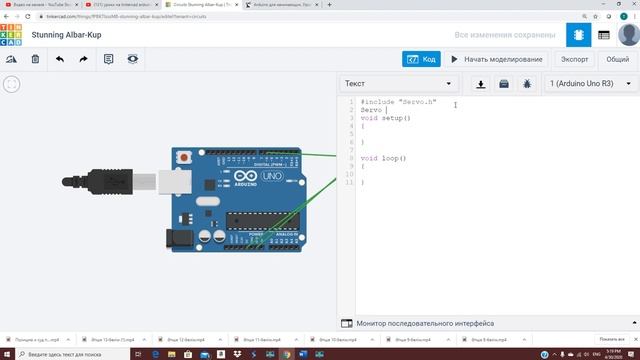Click the void setup() code line
The width and height of the screenshot is (640, 360).
point(385,118)
